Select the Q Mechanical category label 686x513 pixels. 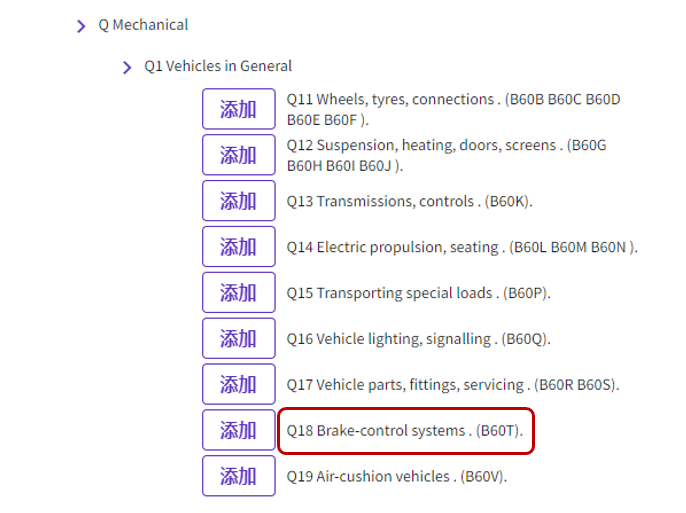143,25
